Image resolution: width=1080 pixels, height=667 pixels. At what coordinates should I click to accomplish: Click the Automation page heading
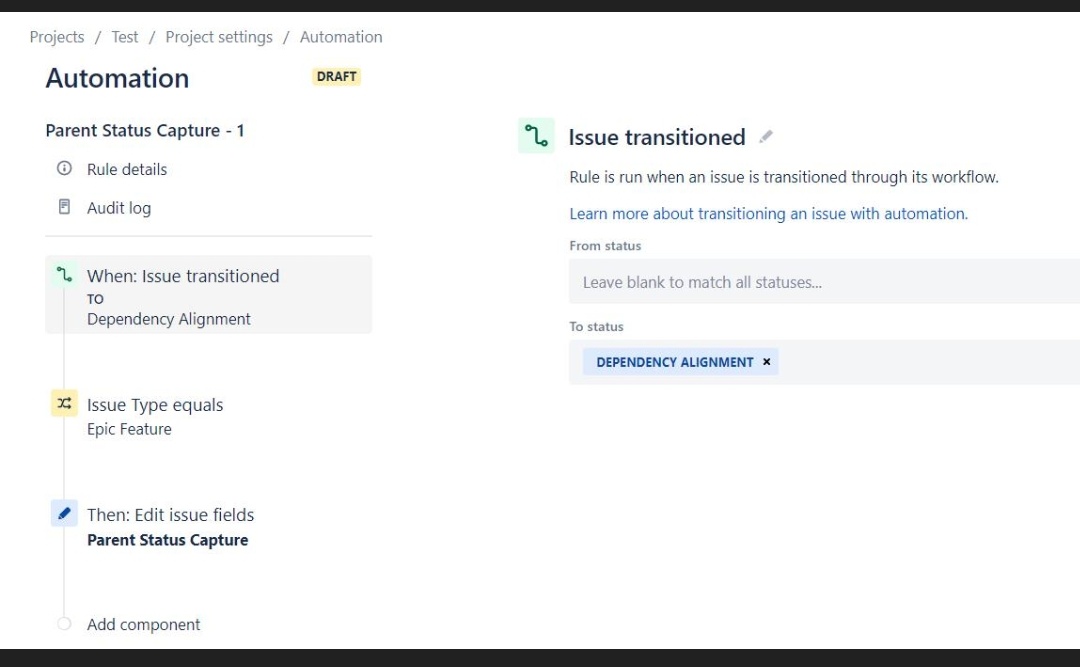click(x=117, y=79)
